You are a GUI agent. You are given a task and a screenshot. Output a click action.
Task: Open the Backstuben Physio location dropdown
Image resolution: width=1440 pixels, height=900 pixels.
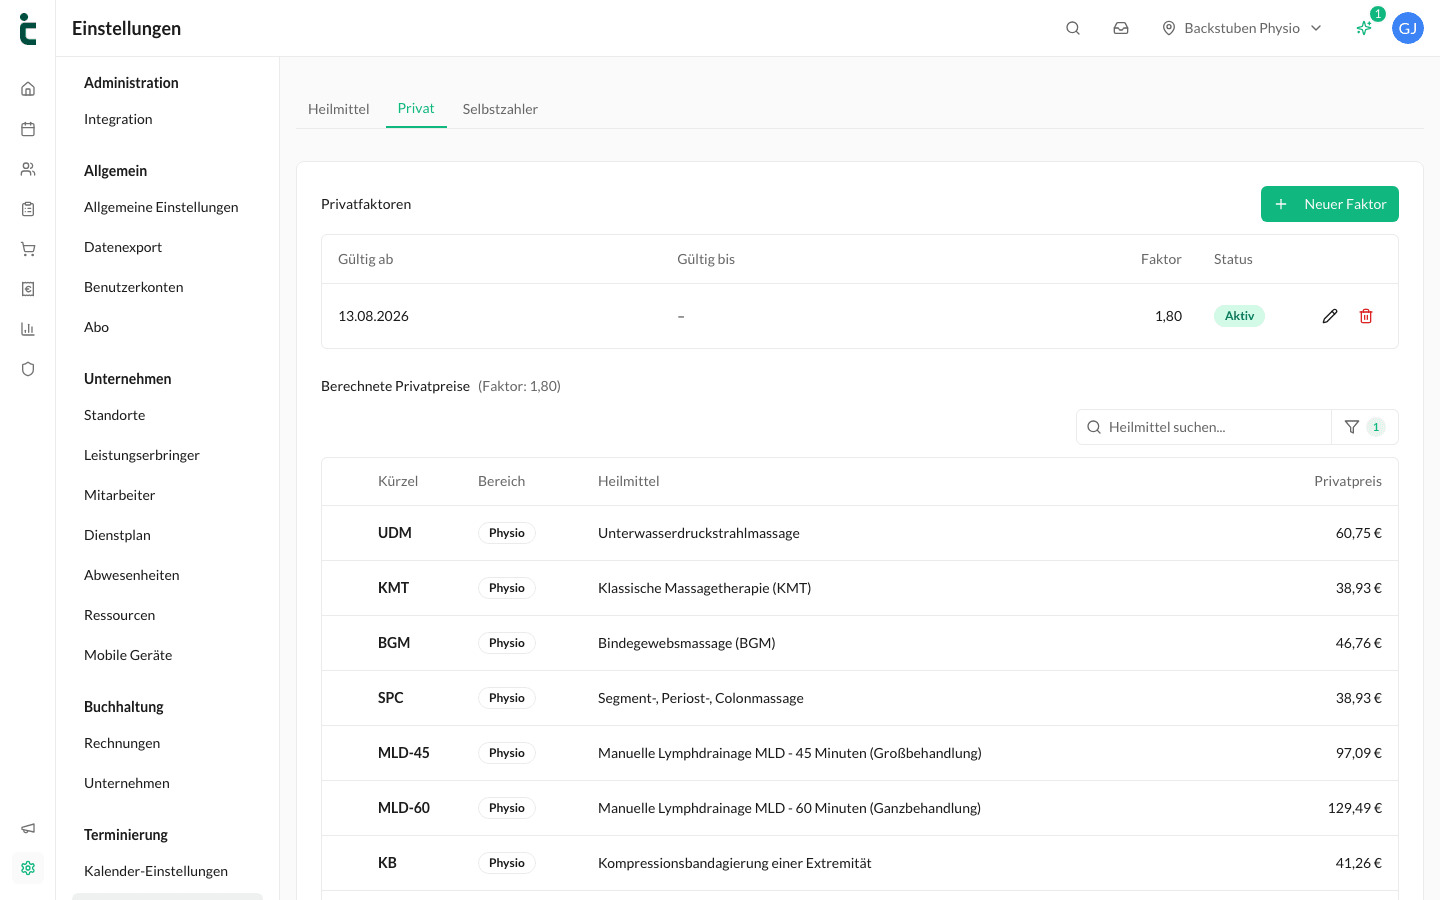point(1242,28)
